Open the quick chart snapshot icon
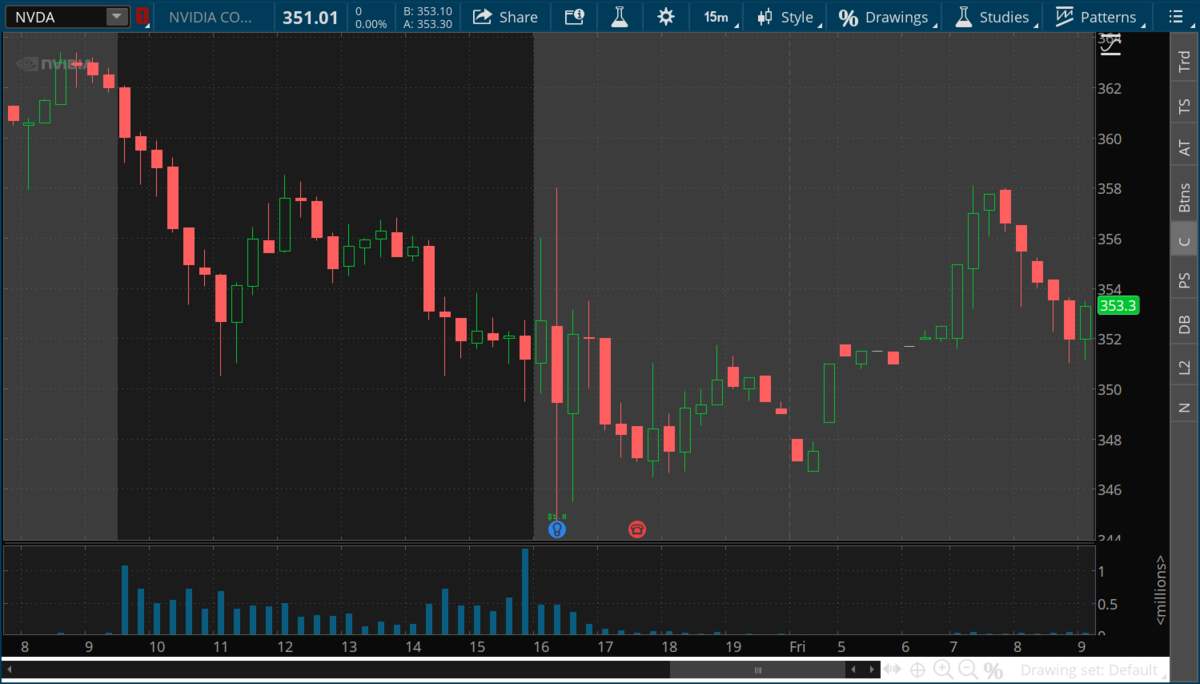 tap(574, 17)
